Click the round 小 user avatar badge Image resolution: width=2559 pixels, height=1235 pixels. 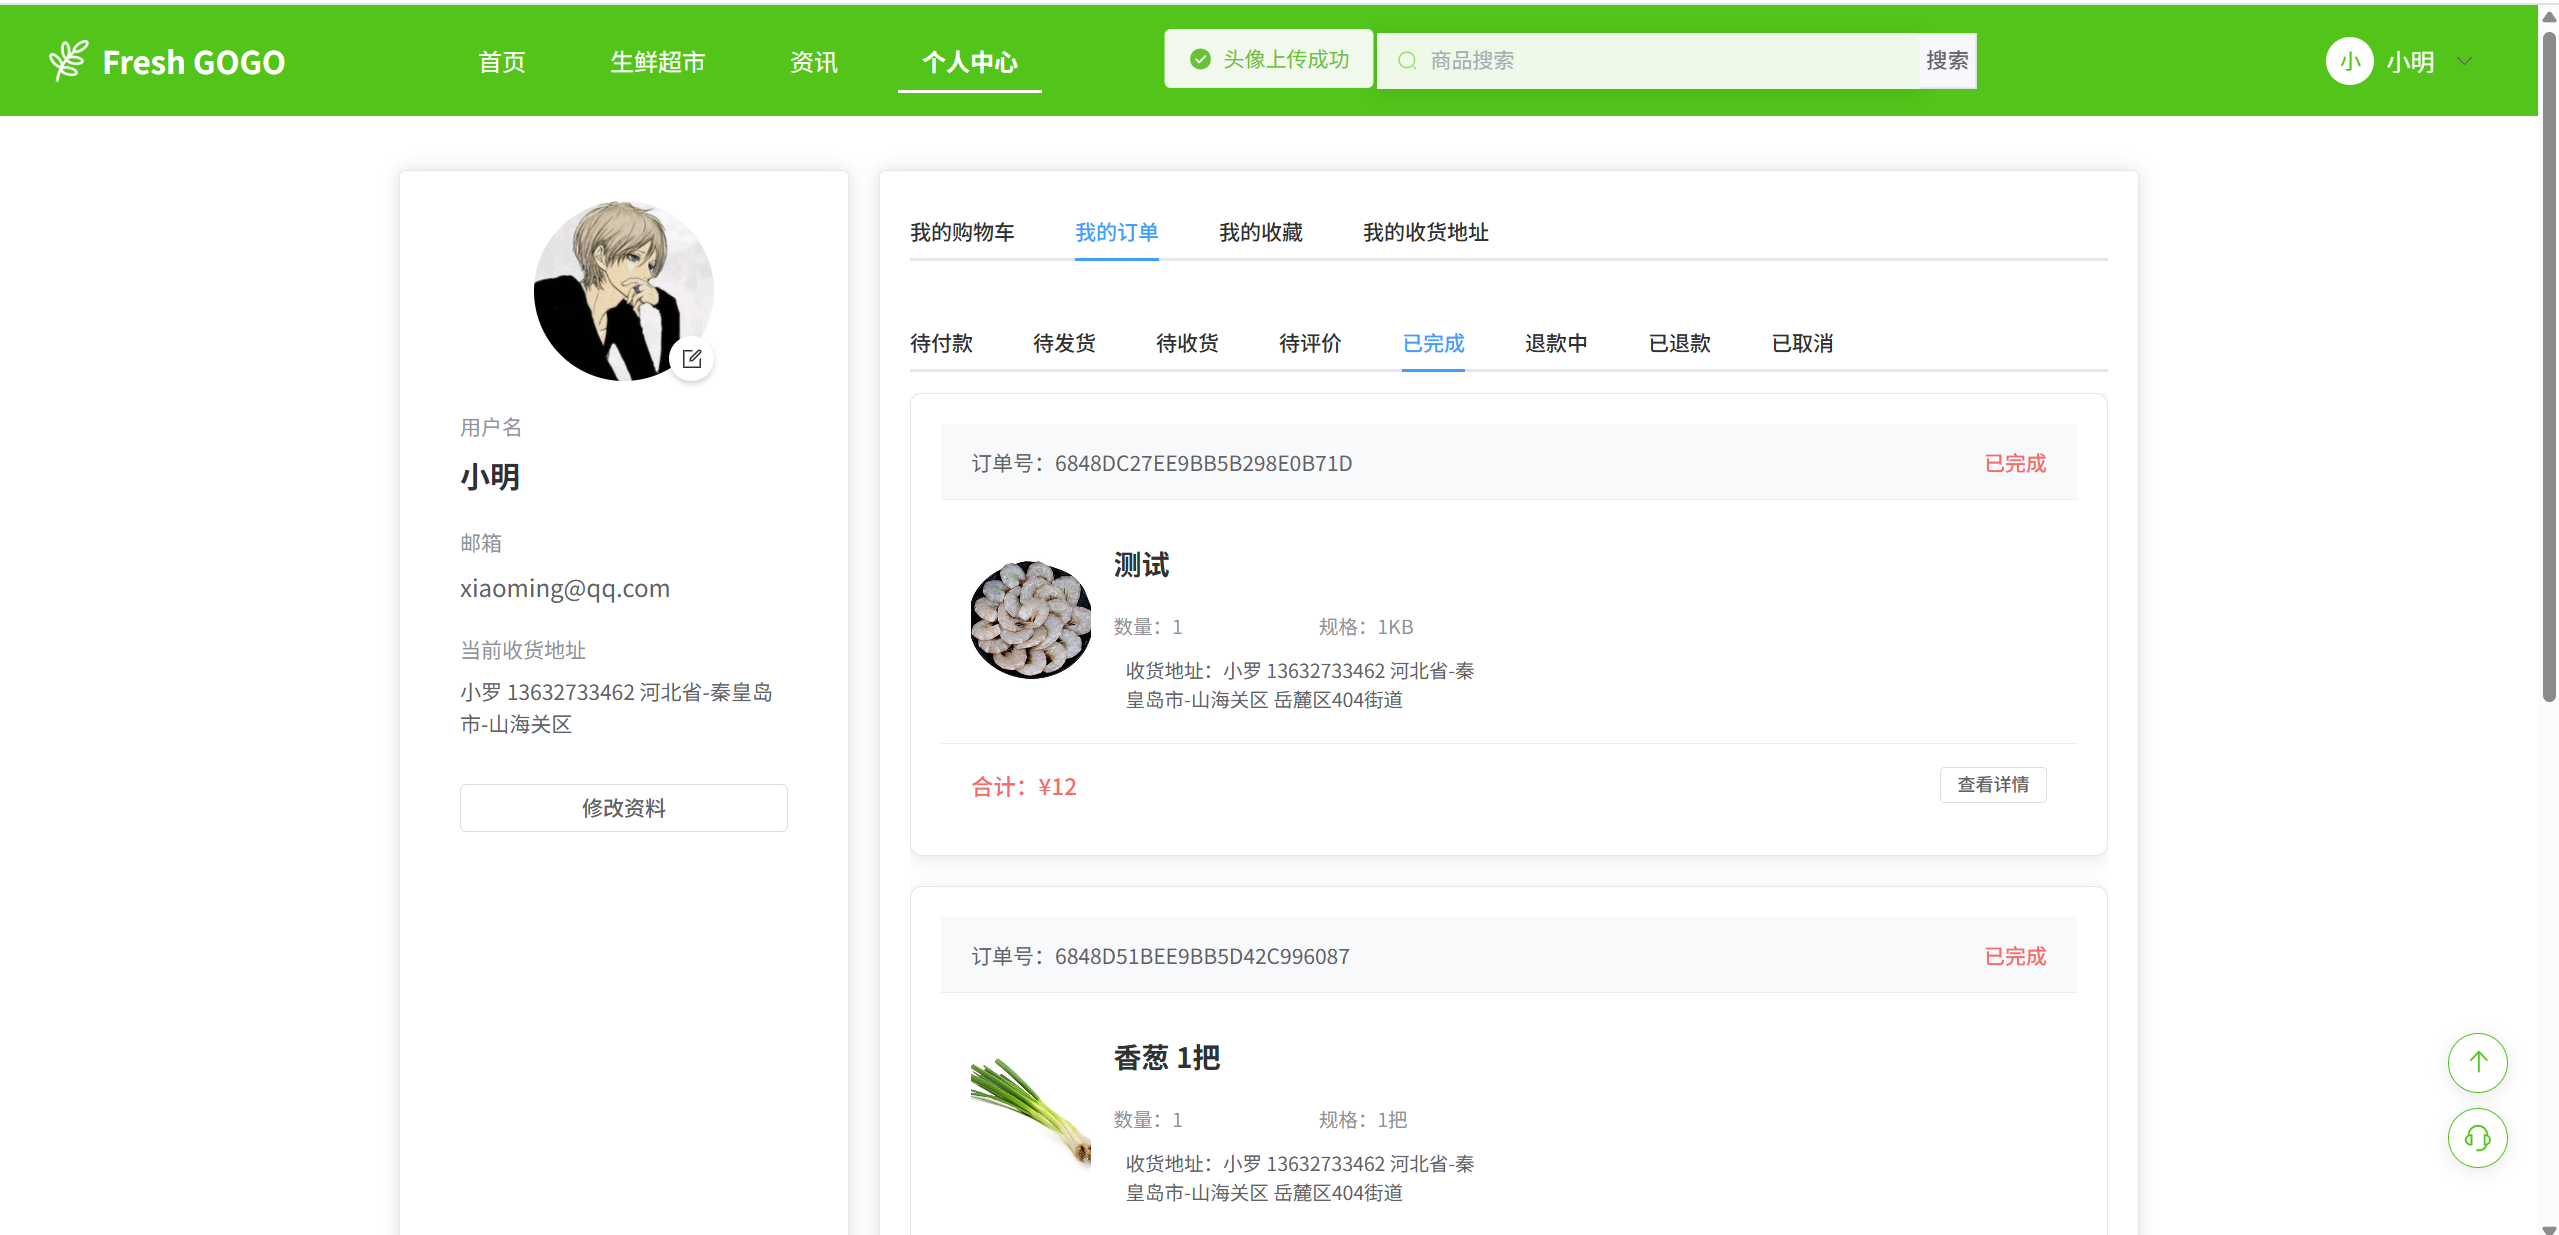[2349, 62]
